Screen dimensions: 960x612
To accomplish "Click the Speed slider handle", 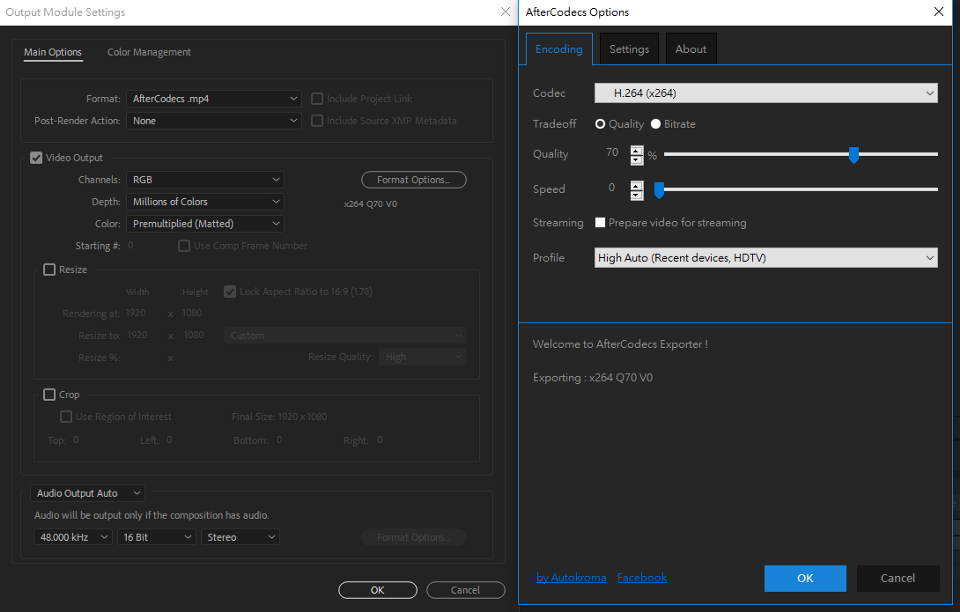I will [x=659, y=190].
